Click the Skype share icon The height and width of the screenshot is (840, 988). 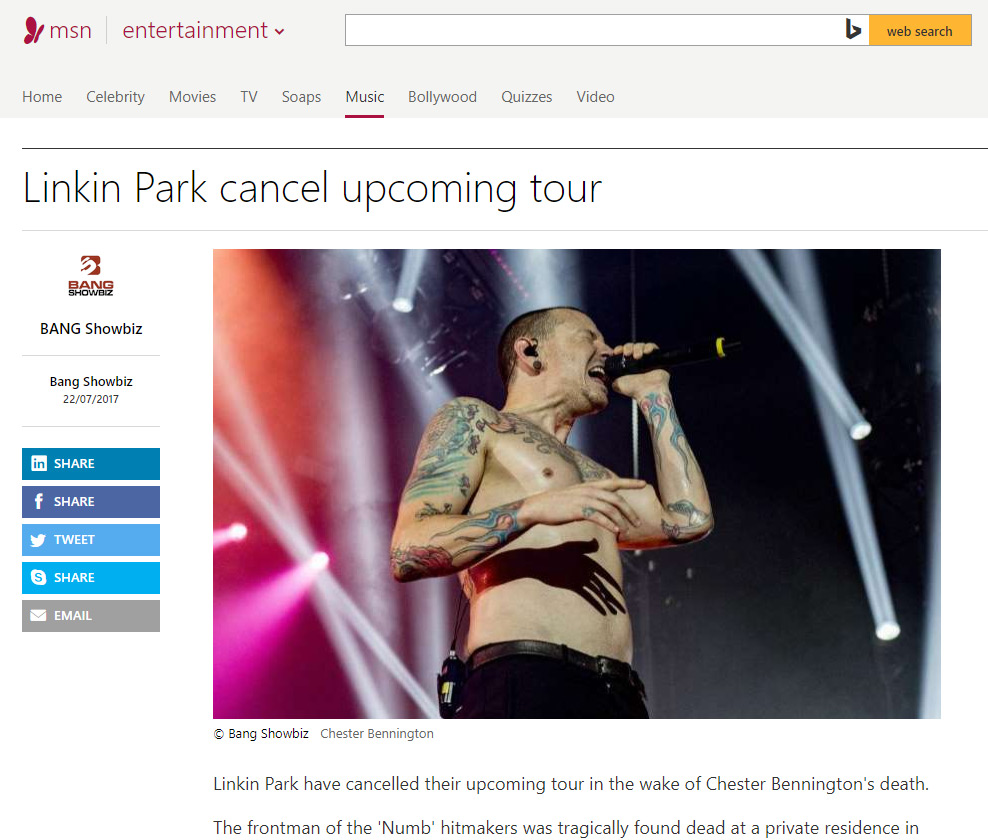pos(38,578)
